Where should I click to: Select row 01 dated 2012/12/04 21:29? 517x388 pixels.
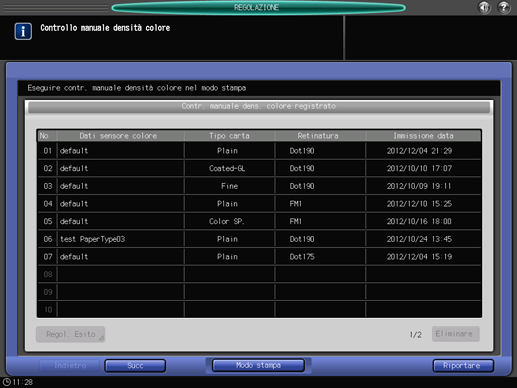click(x=259, y=151)
